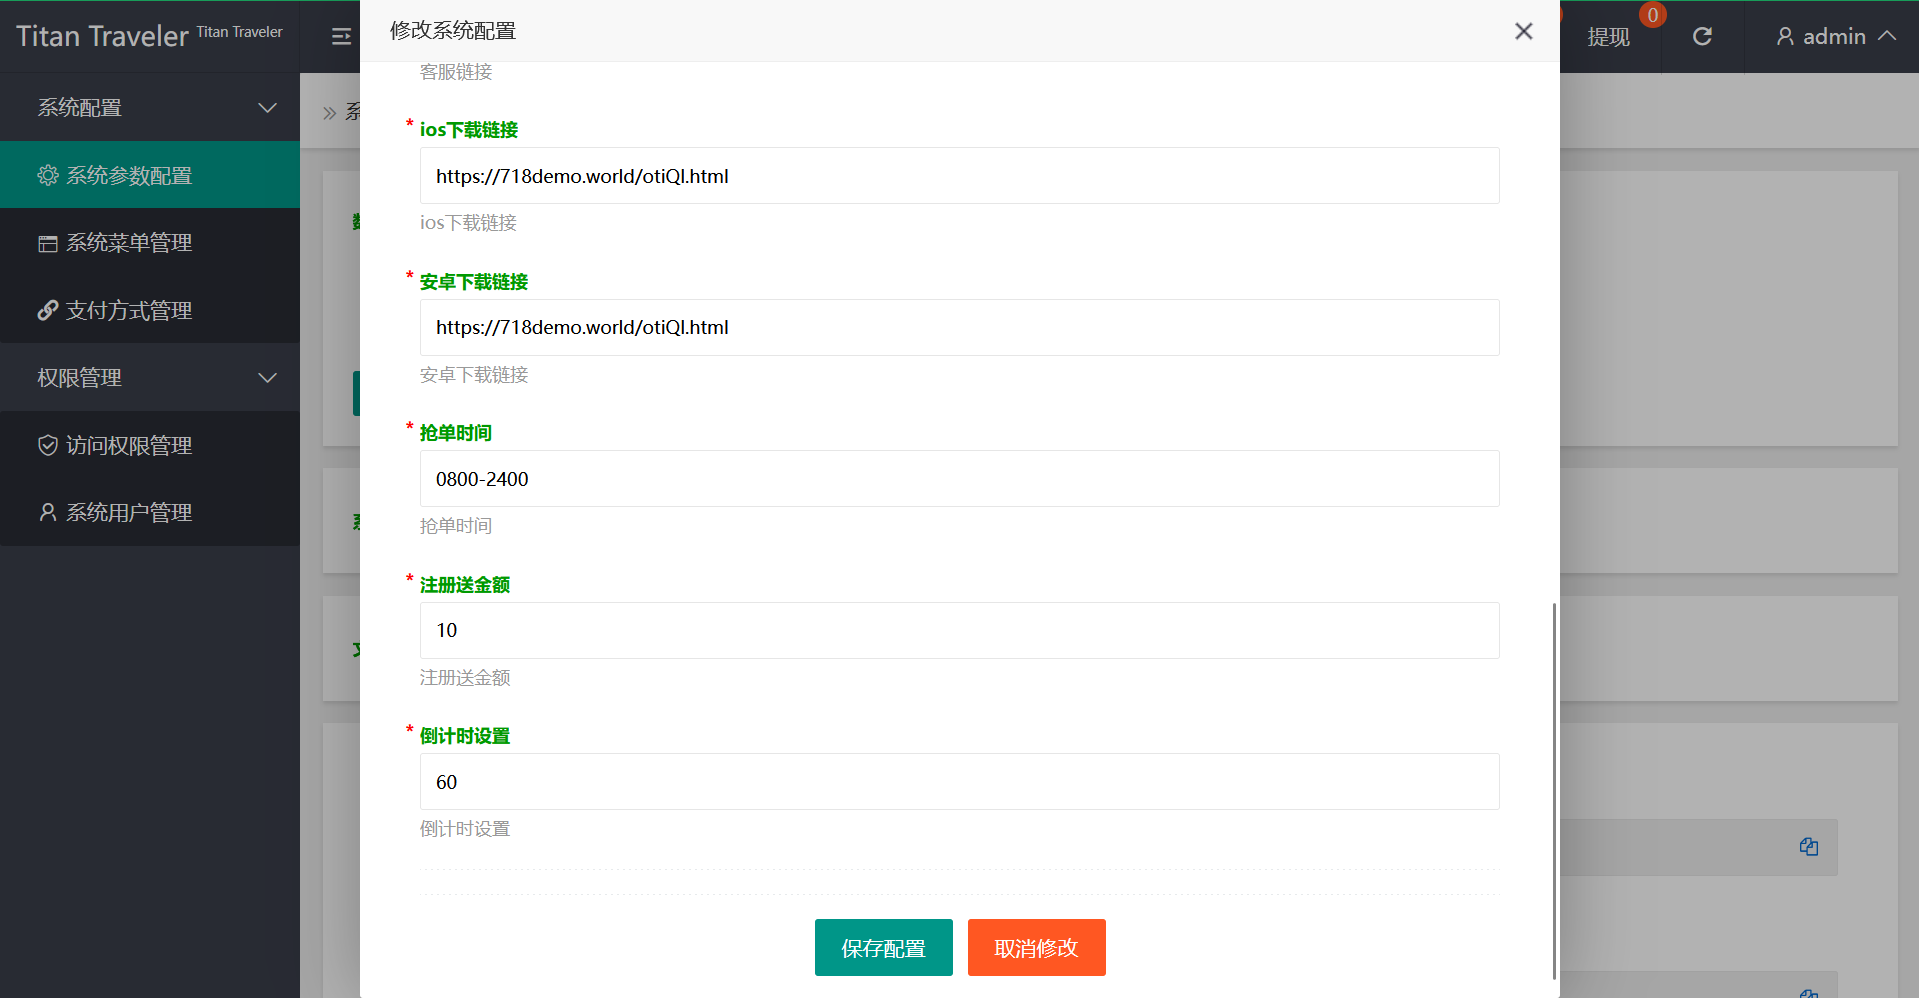Click the link icon beside 支付方式管理
Viewport: 1919px width, 998px height.
[x=48, y=311]
